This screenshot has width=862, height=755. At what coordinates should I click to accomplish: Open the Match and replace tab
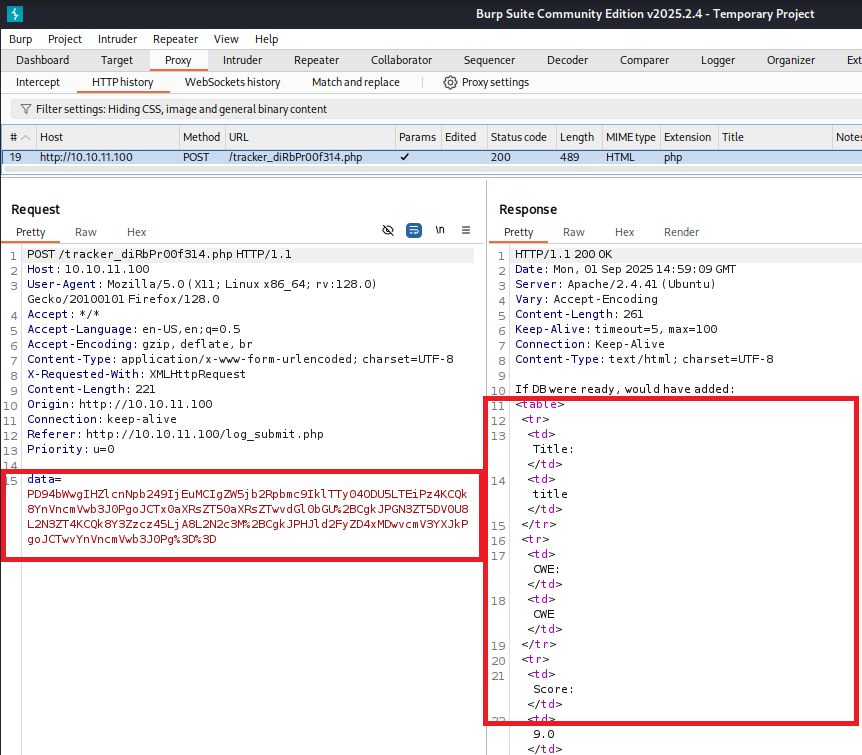[355, 82]
